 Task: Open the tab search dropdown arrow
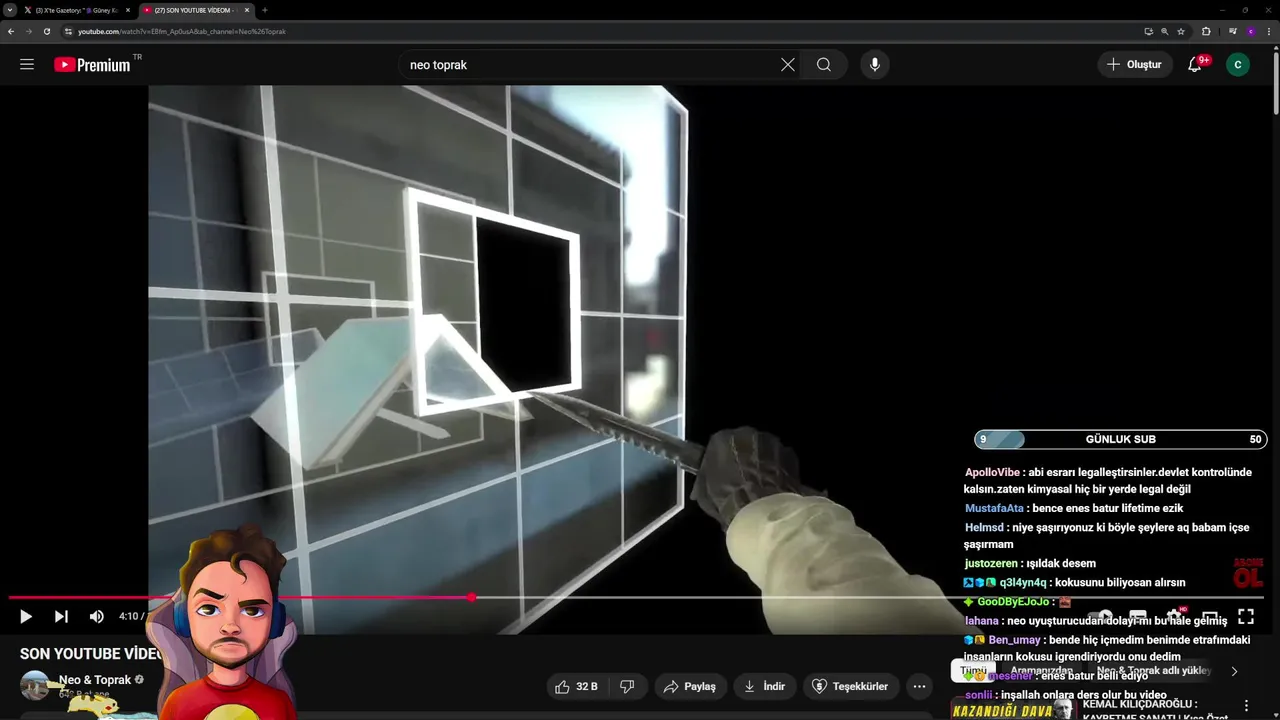point(9,10)
